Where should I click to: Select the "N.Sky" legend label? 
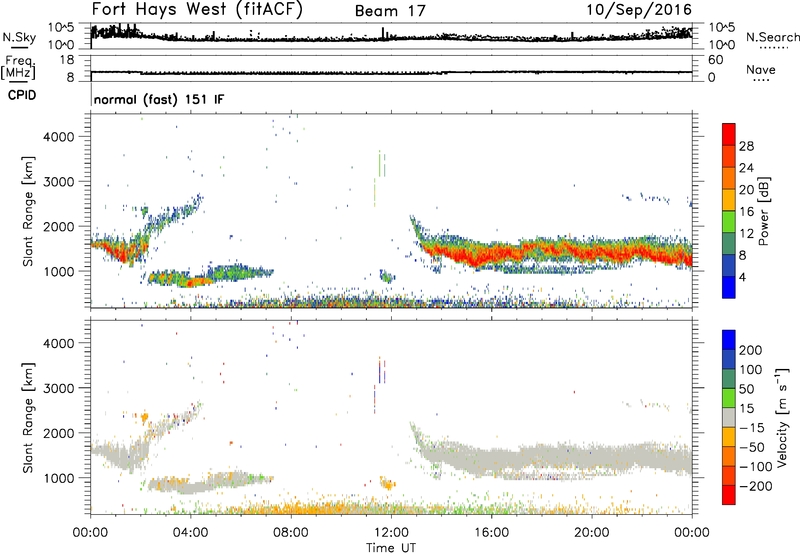19,37
